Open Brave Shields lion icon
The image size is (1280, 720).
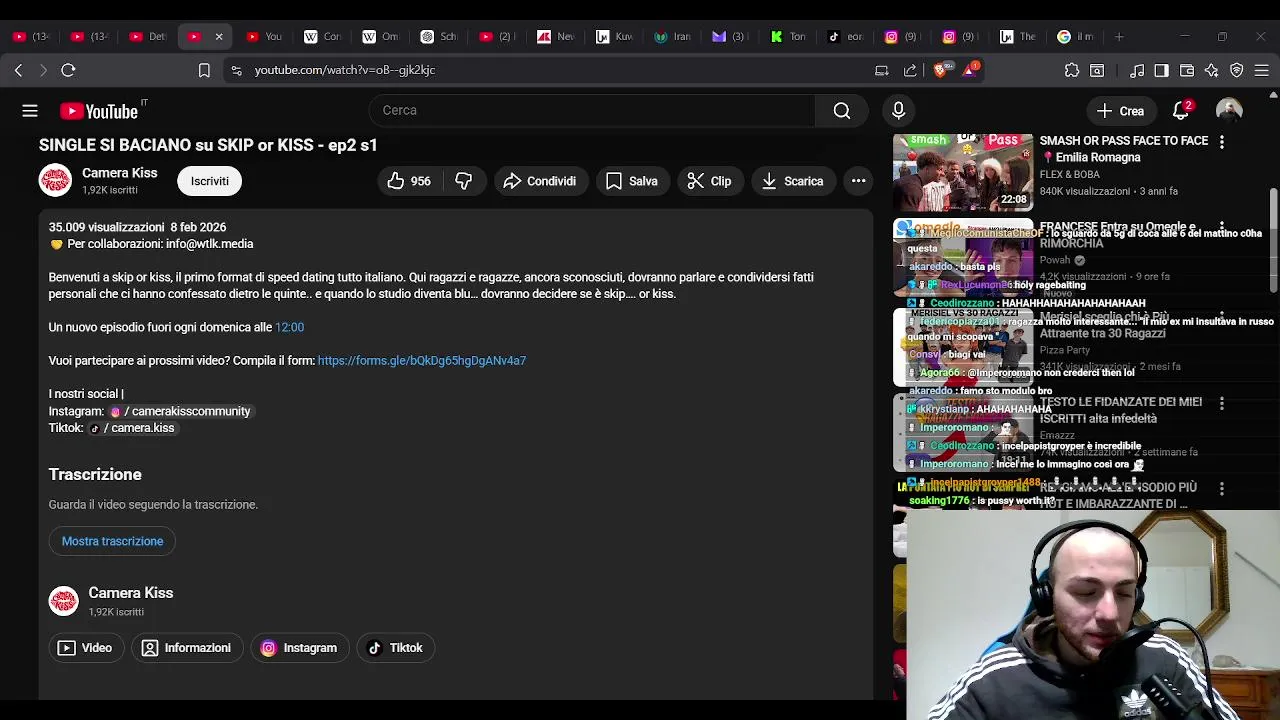click(x=940, y=70)
